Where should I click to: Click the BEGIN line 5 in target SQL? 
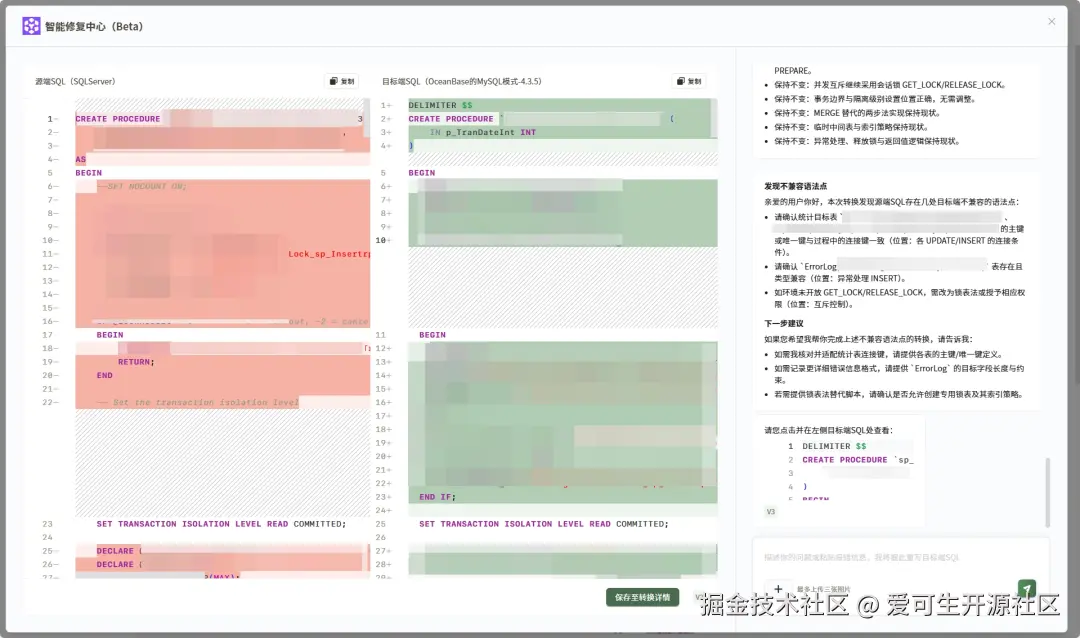[422, 173]
